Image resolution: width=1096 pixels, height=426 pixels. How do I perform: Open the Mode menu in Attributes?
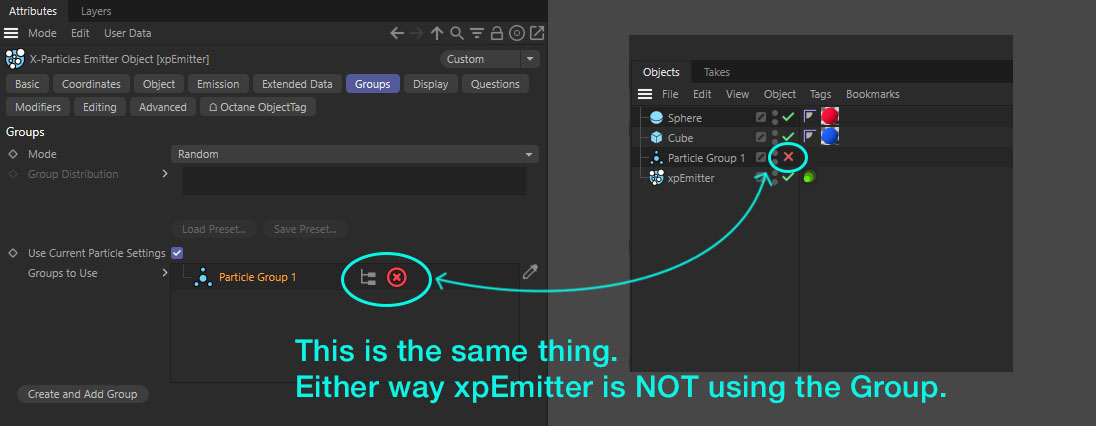tap(42, 33)
